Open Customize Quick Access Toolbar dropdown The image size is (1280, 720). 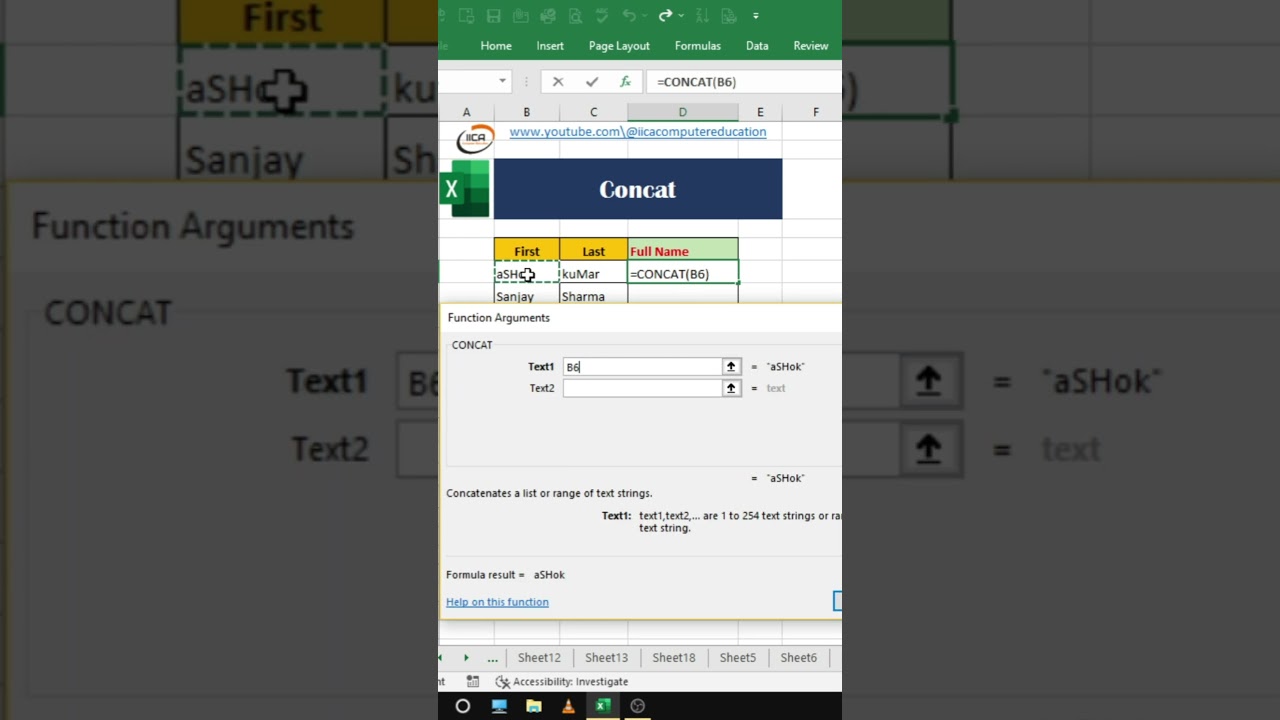[x=755, y=16]
